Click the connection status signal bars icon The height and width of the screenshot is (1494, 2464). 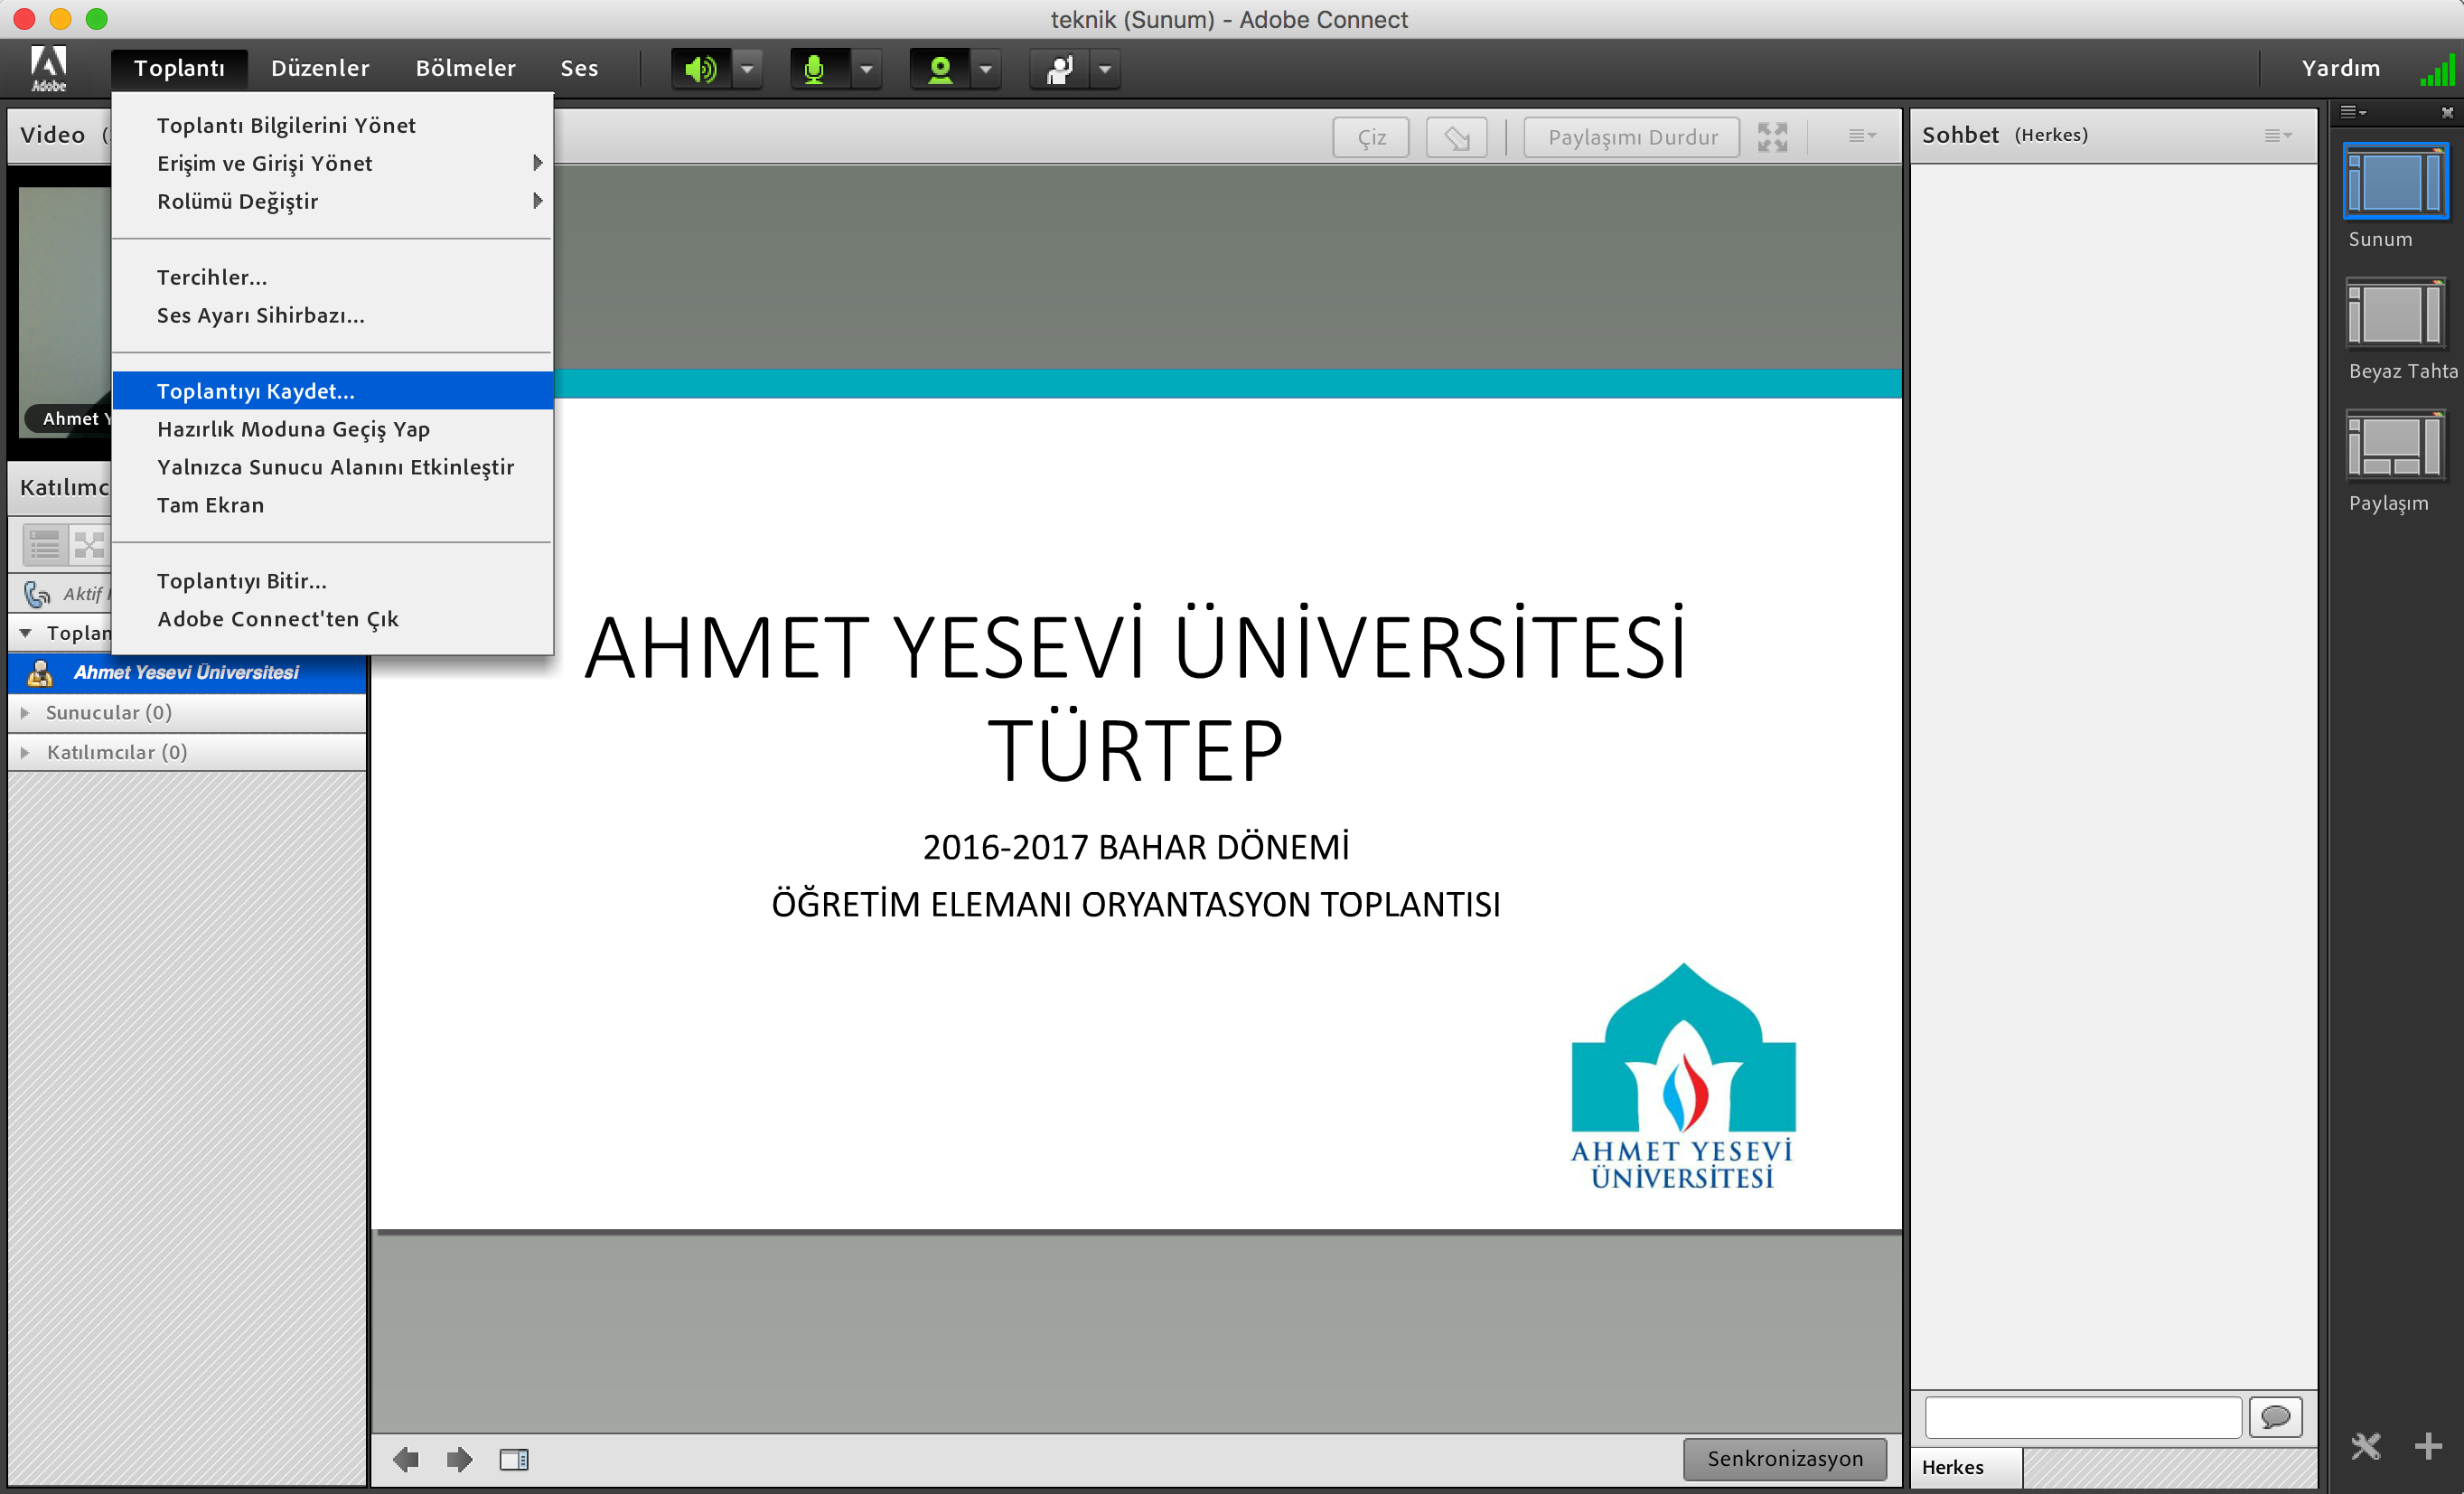click(2436, 70)
